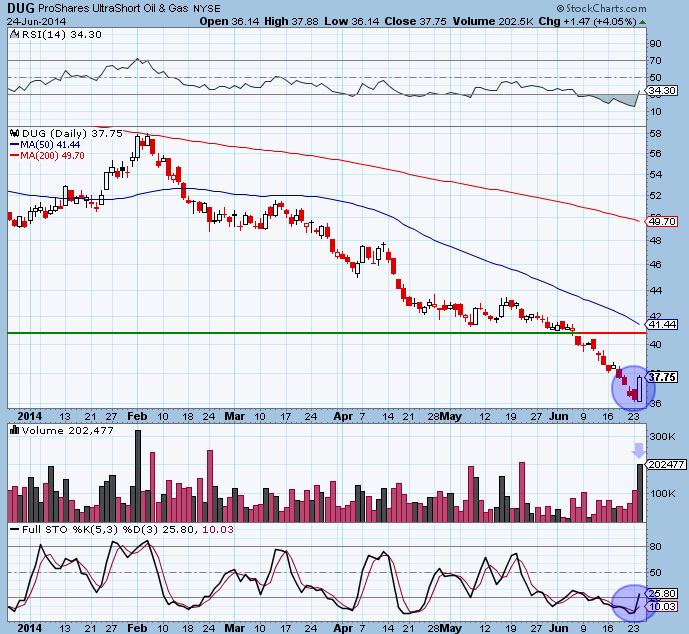Click the 'Close 37.75' value in header
Viewport: 689px width, 634px height.
pos(416,21)
